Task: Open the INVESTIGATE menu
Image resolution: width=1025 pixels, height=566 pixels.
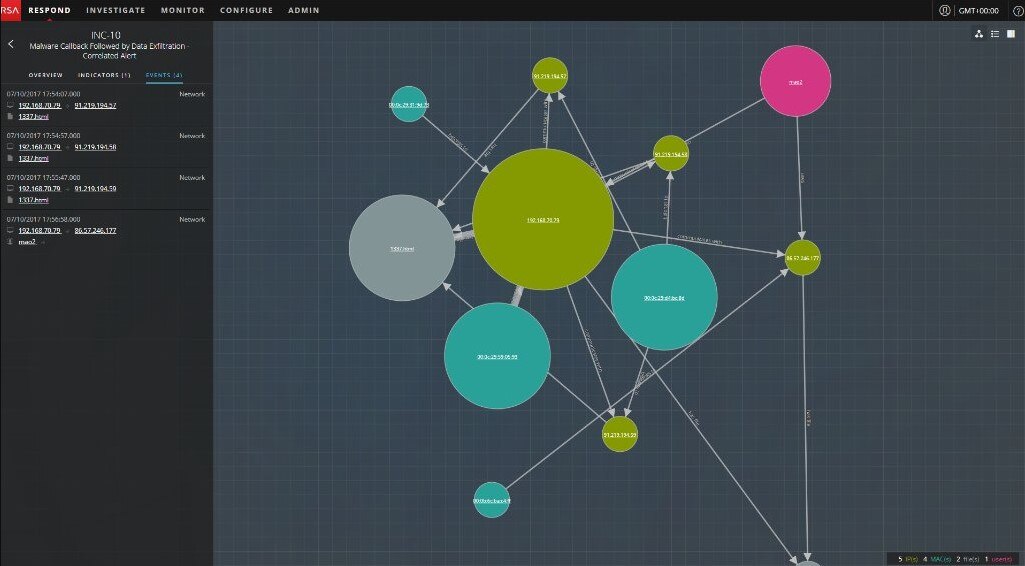Action: (115, 10)
